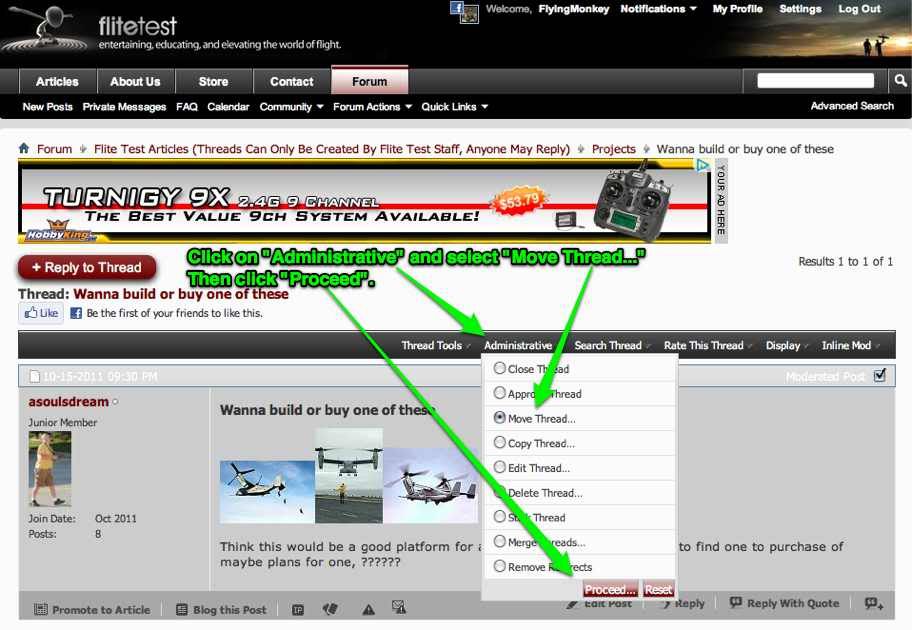Open the Thread Tools dropdown

(436, 346)
